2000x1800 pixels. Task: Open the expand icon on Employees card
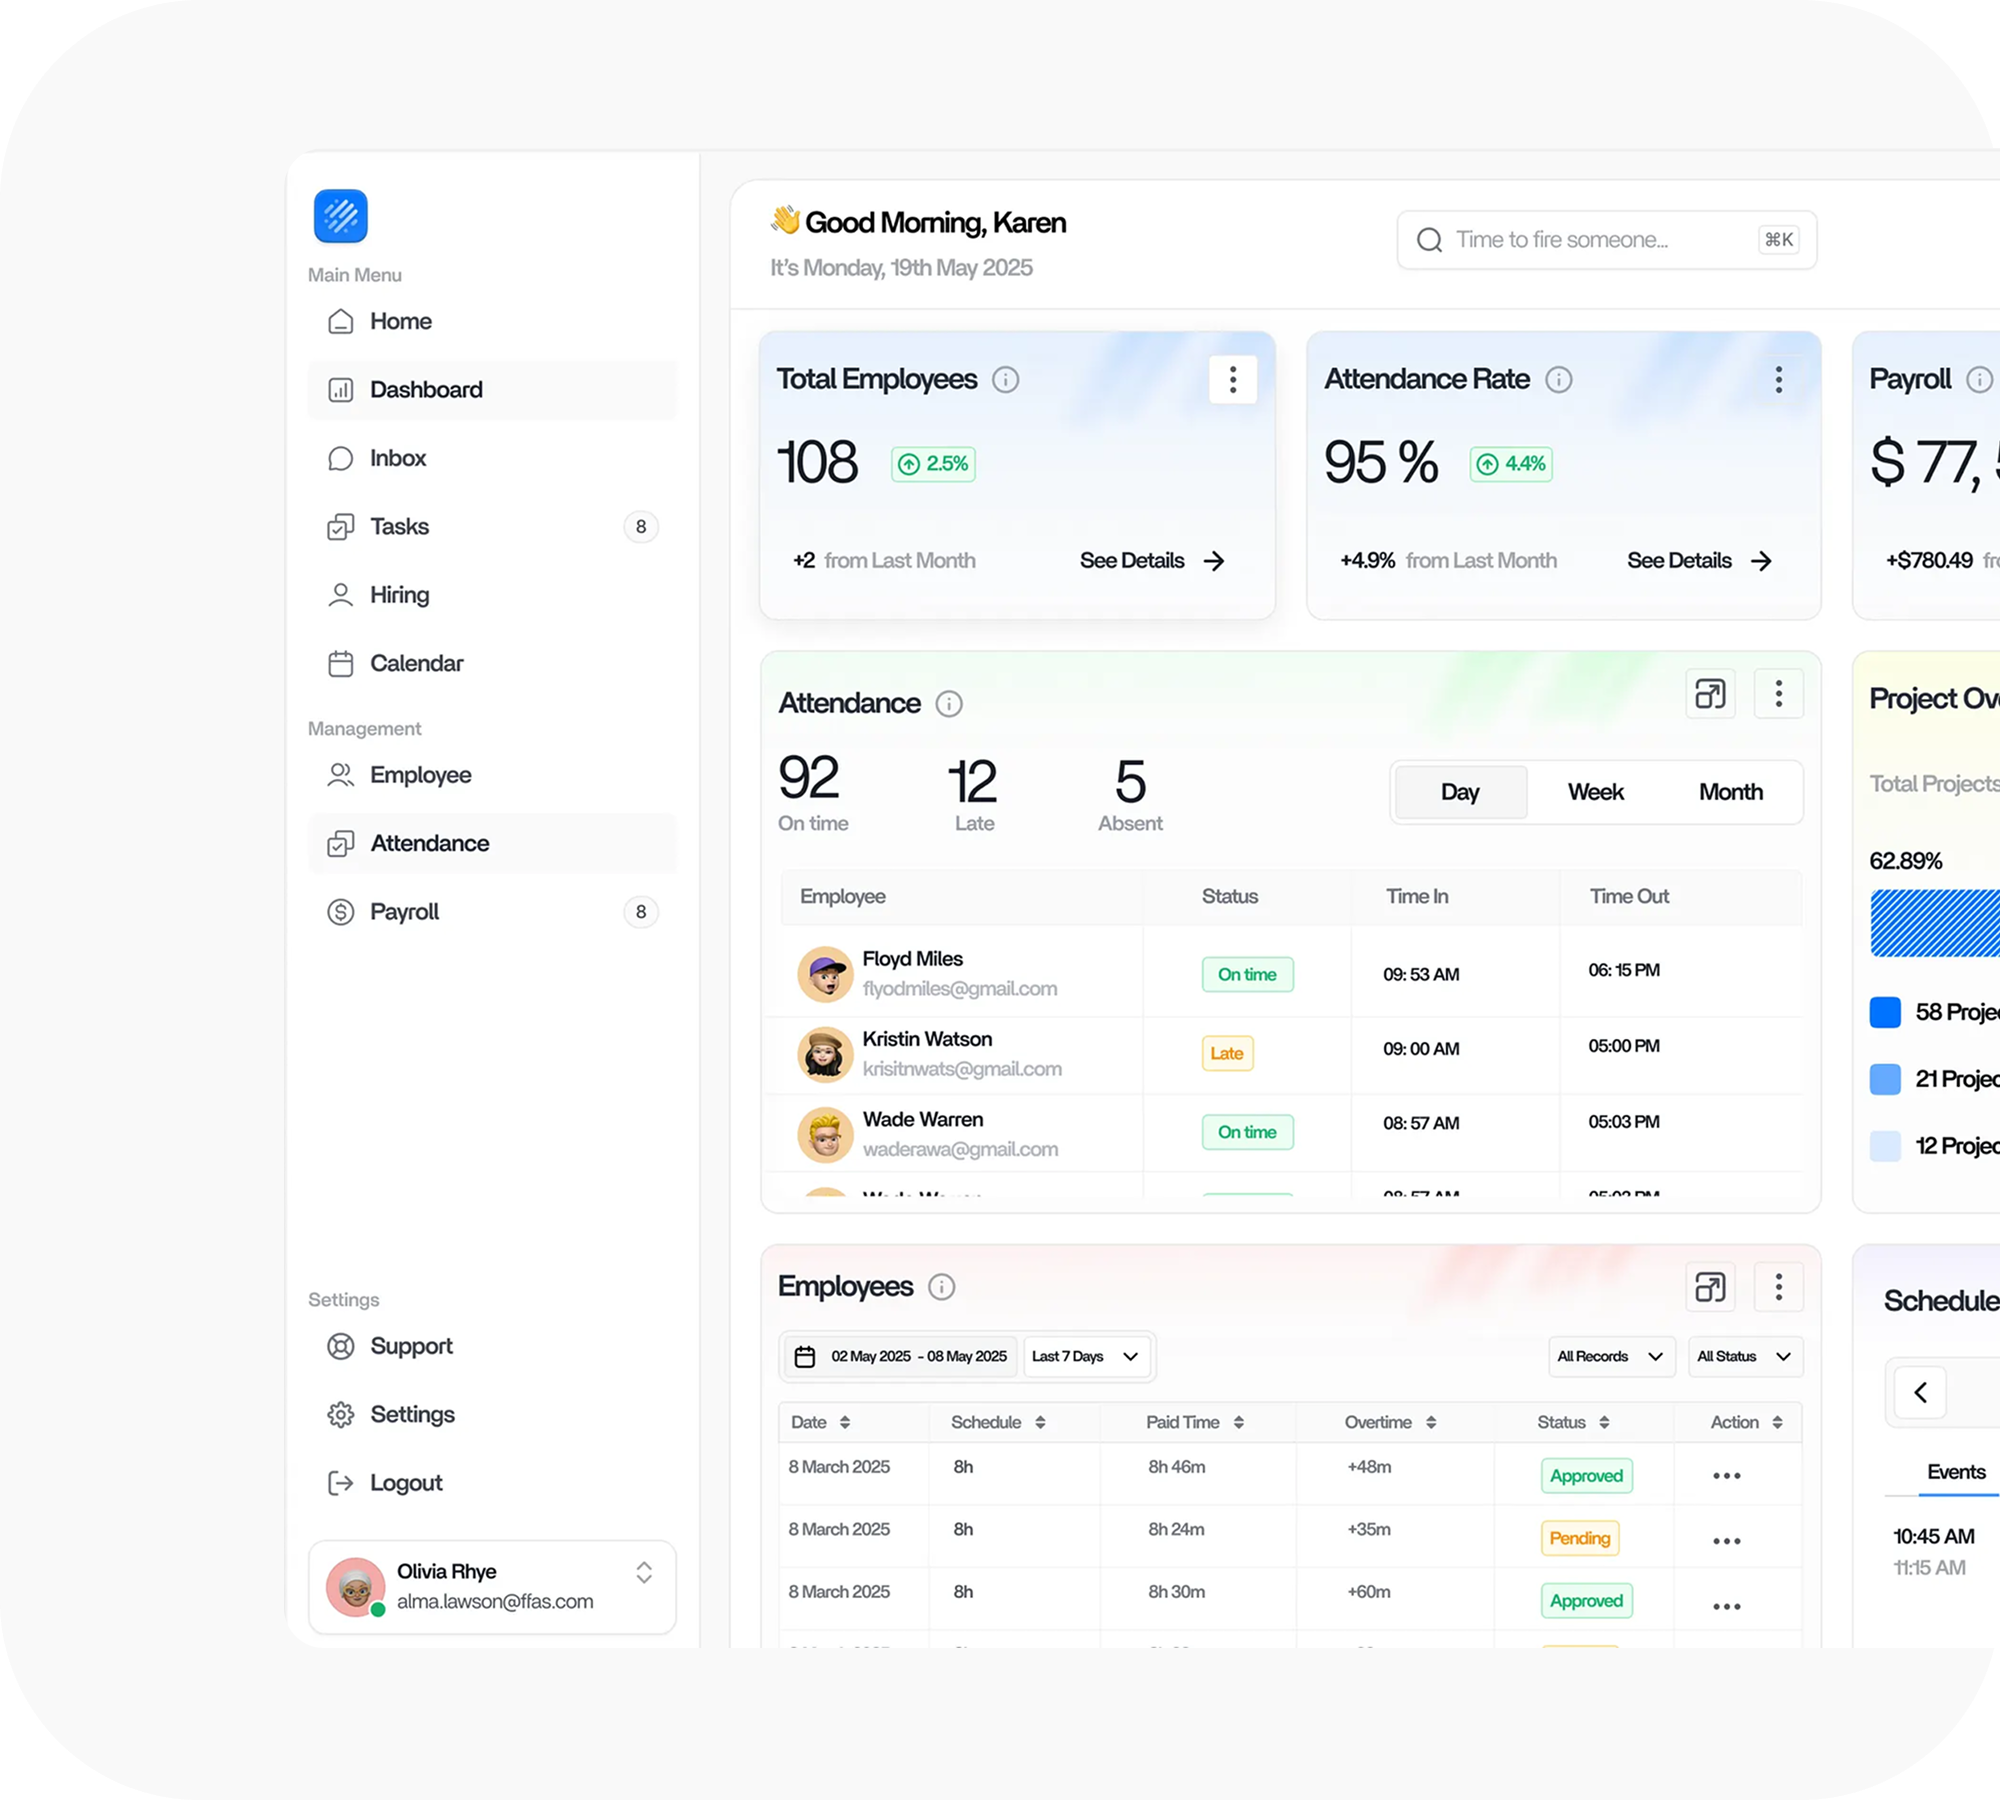click(x=1710, y=1287)
